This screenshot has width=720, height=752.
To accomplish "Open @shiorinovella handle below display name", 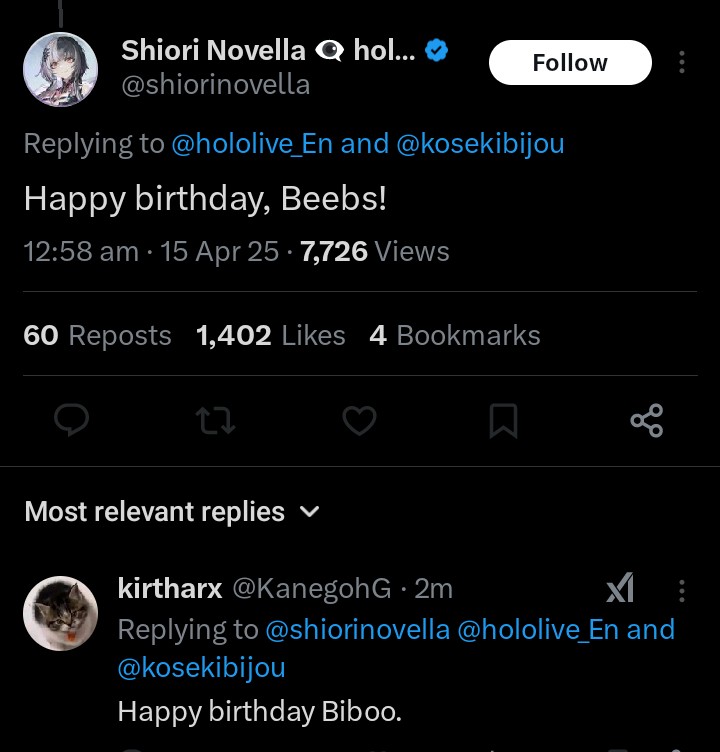I will pyautogui.click(x=215, y=85).
